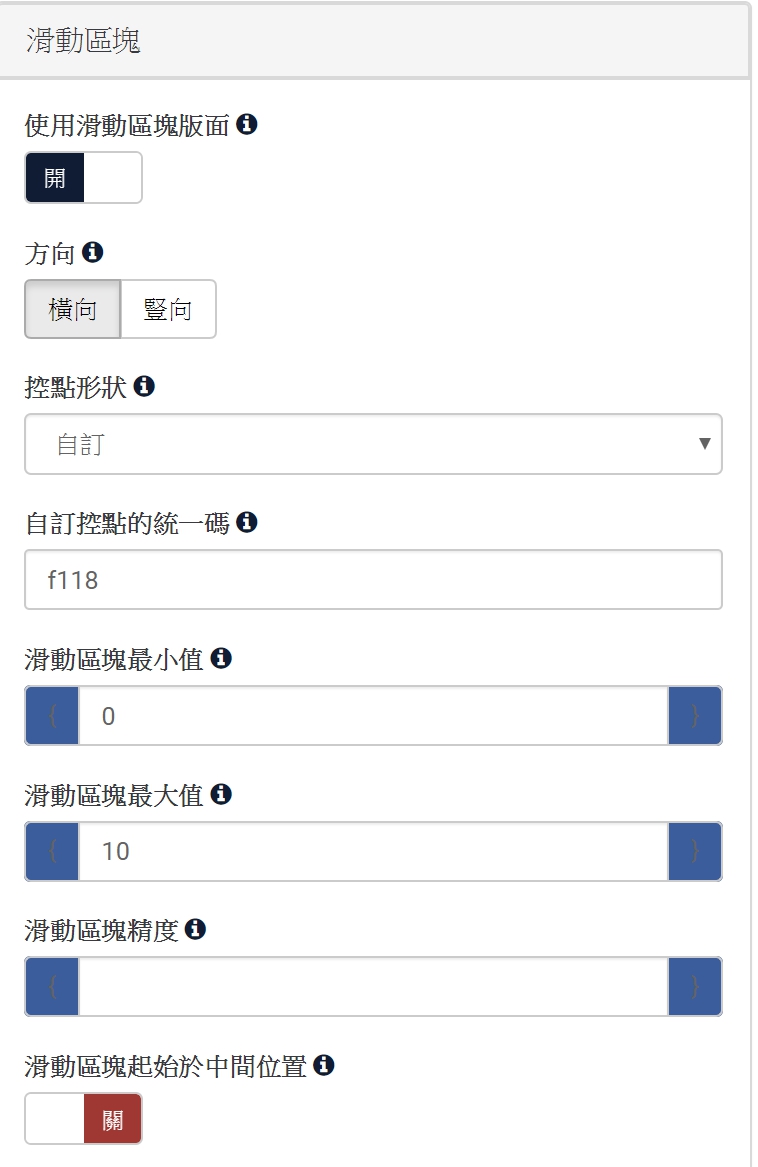Click the 滑動區塊最大值 field showing 10
This screenshot has height=1167, width=758.
click(x=373, y=852)
